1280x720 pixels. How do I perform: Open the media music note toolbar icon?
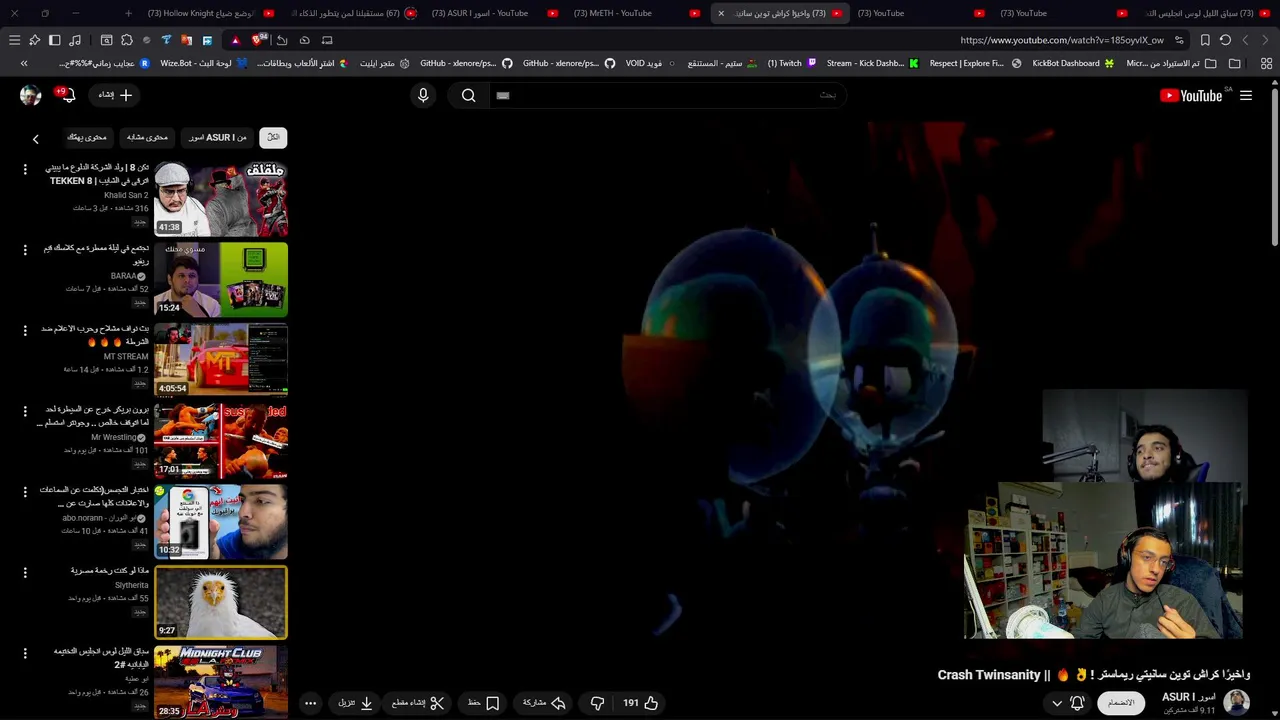[75, 40]
